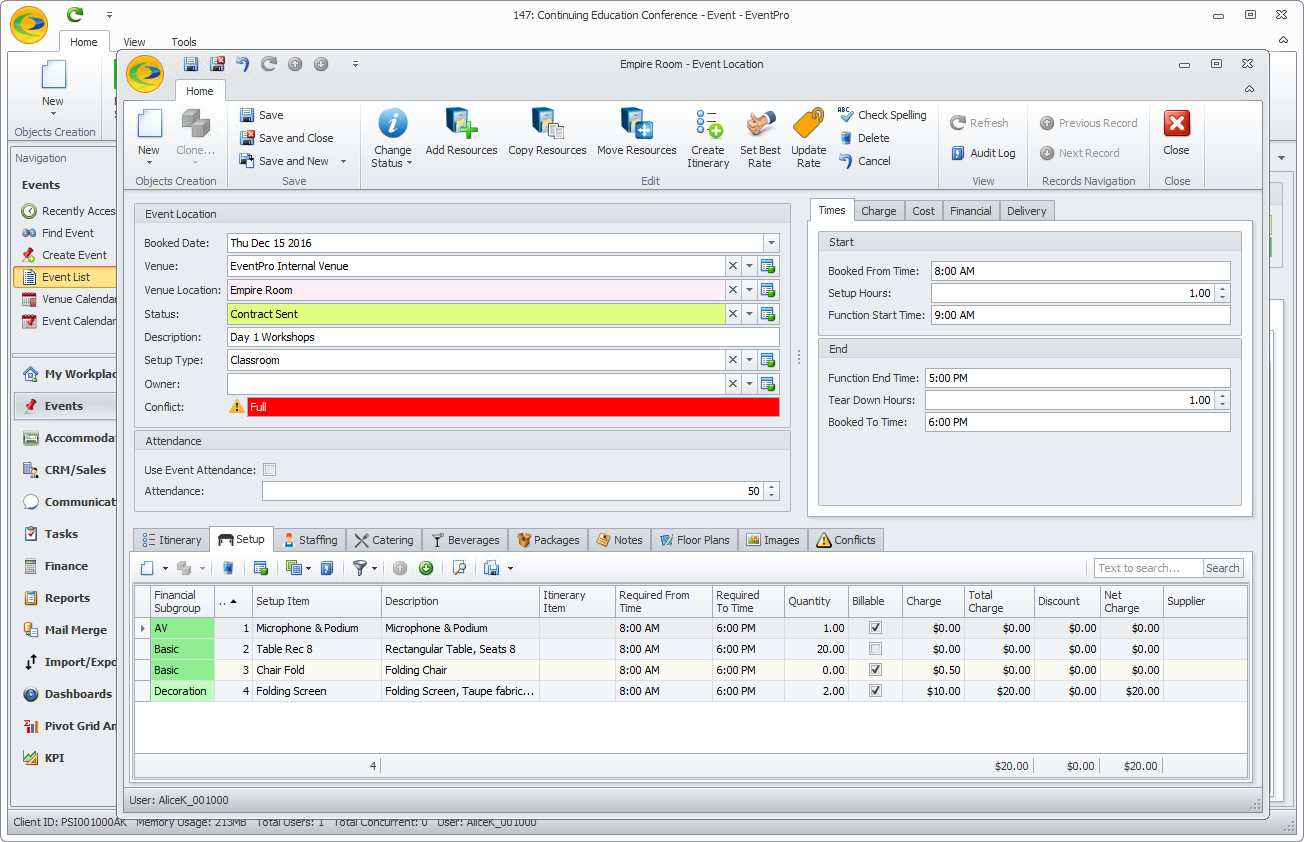Click the Add Resources ribbon icon
The image size is (1304, 842).
click(461, 124)
